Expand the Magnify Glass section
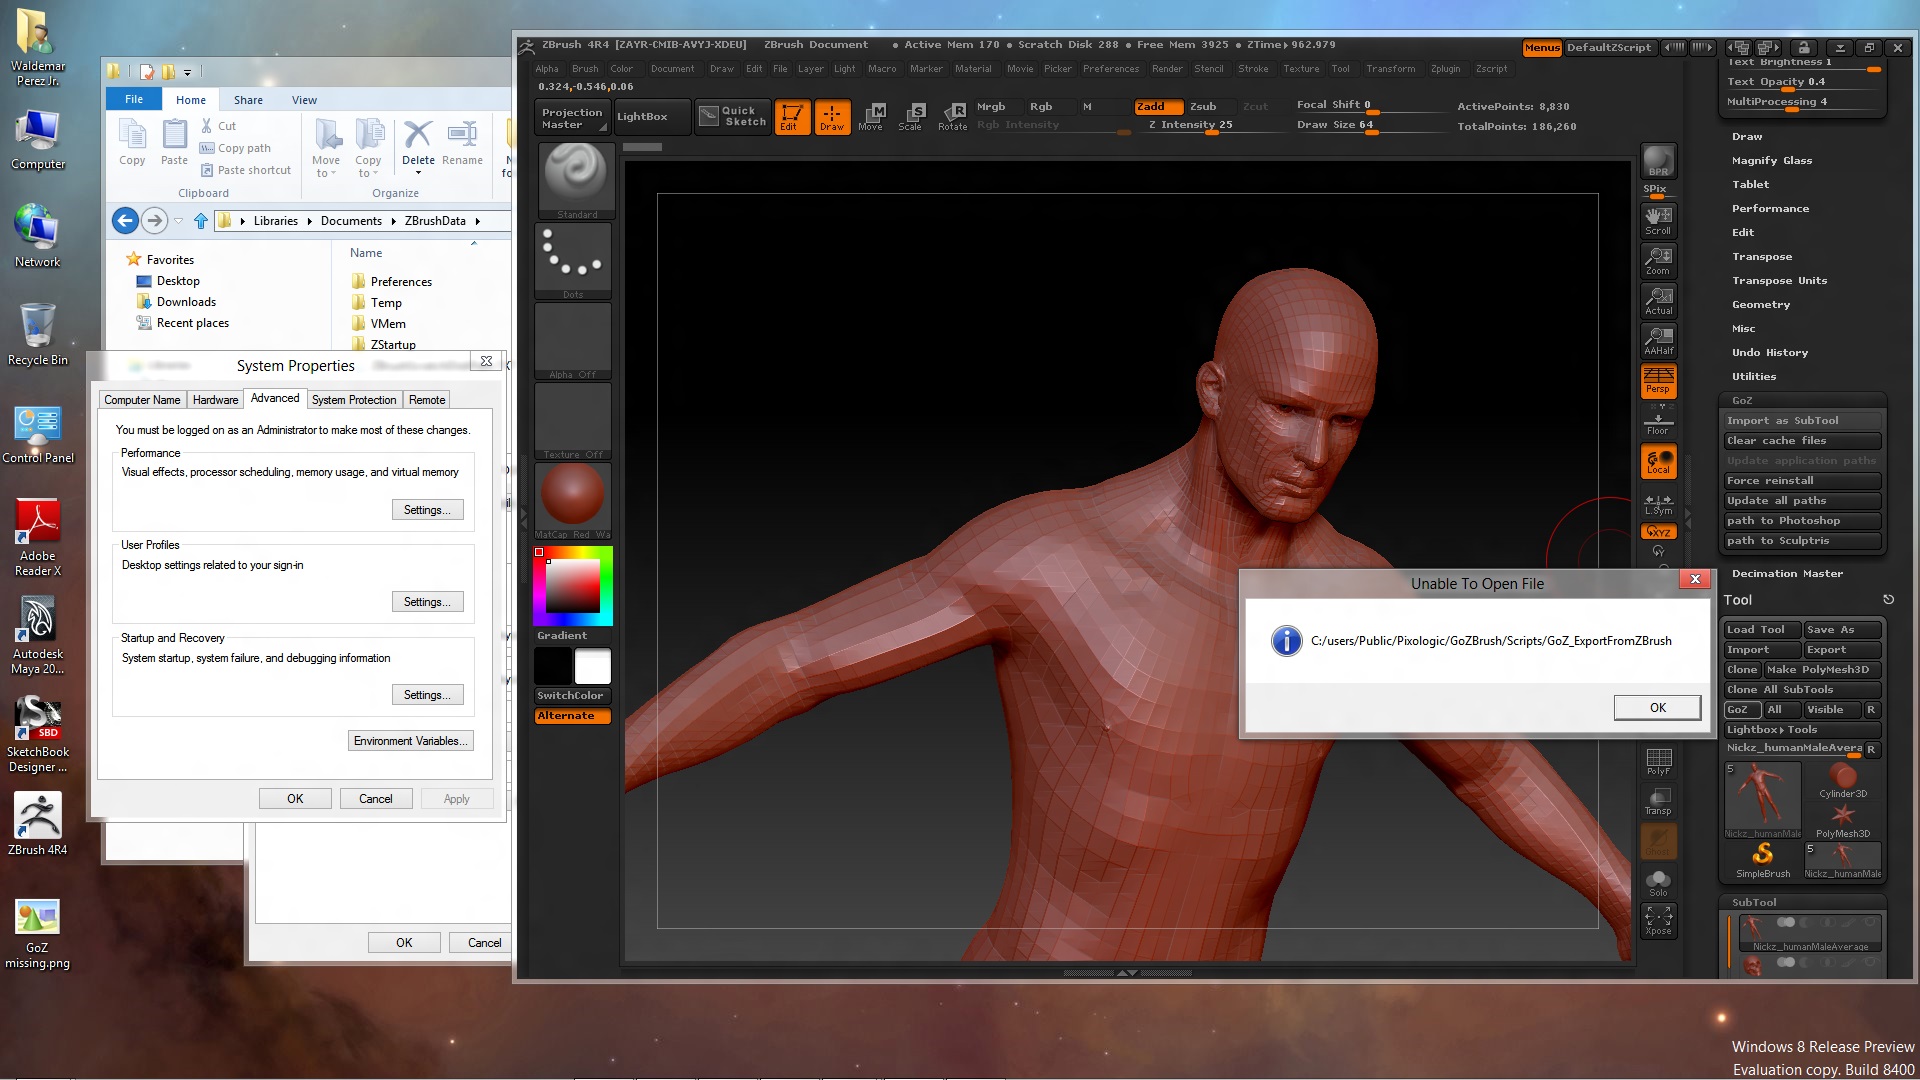The image size is (1920, 1080). [1771, 161]
